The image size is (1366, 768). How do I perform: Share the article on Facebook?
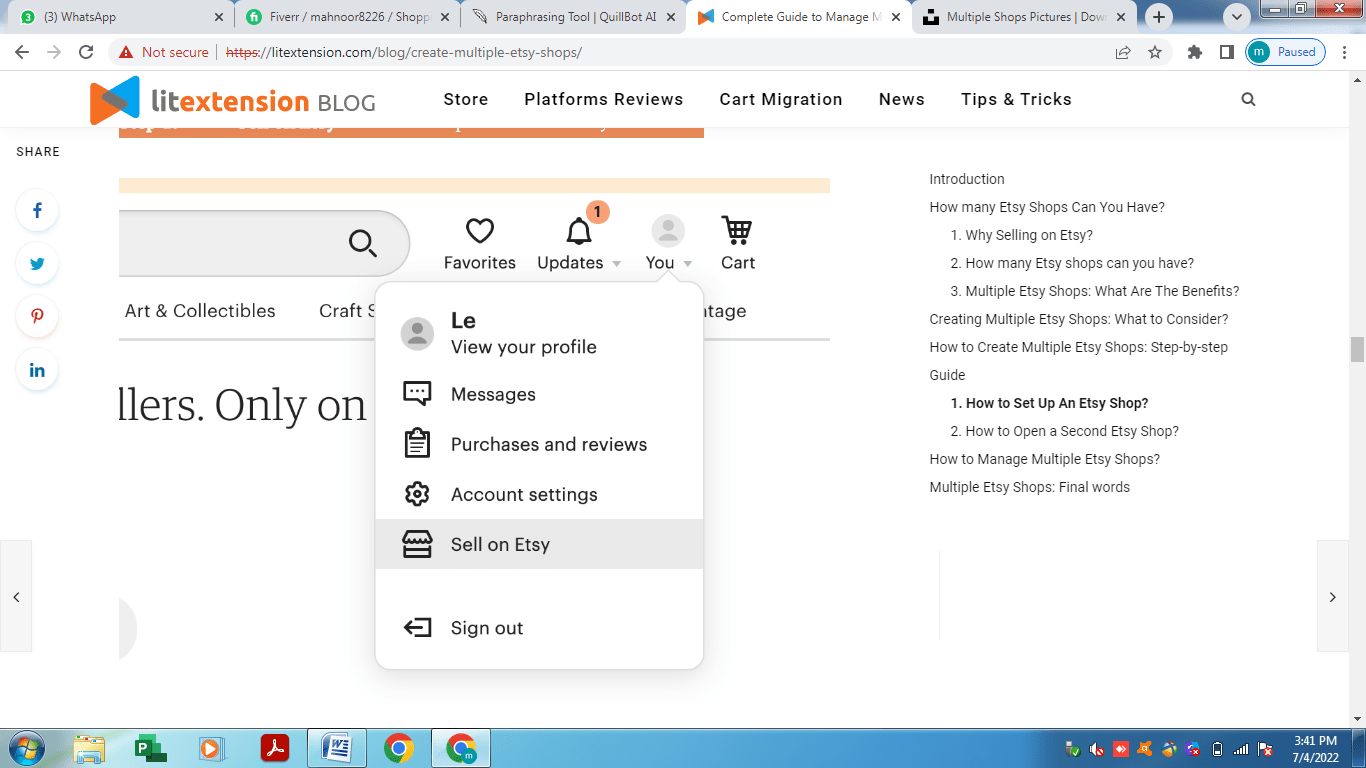coord(37,211)
